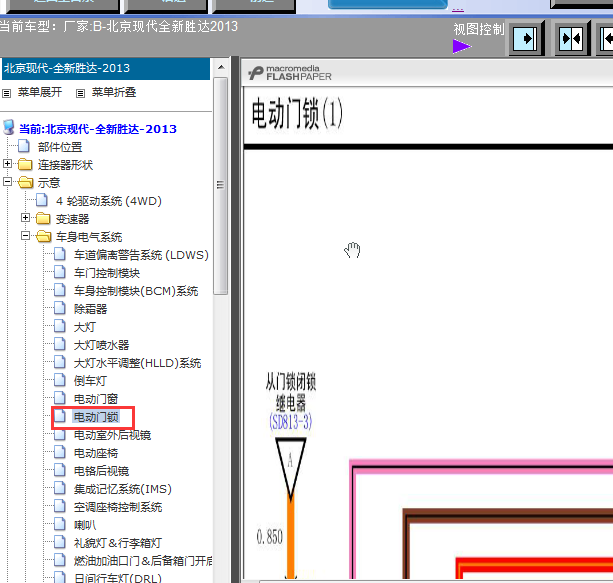This screenshot has width=613, height=583.
Task: Click the SD813-3 reference link in diagram
Action: point(290,422)
